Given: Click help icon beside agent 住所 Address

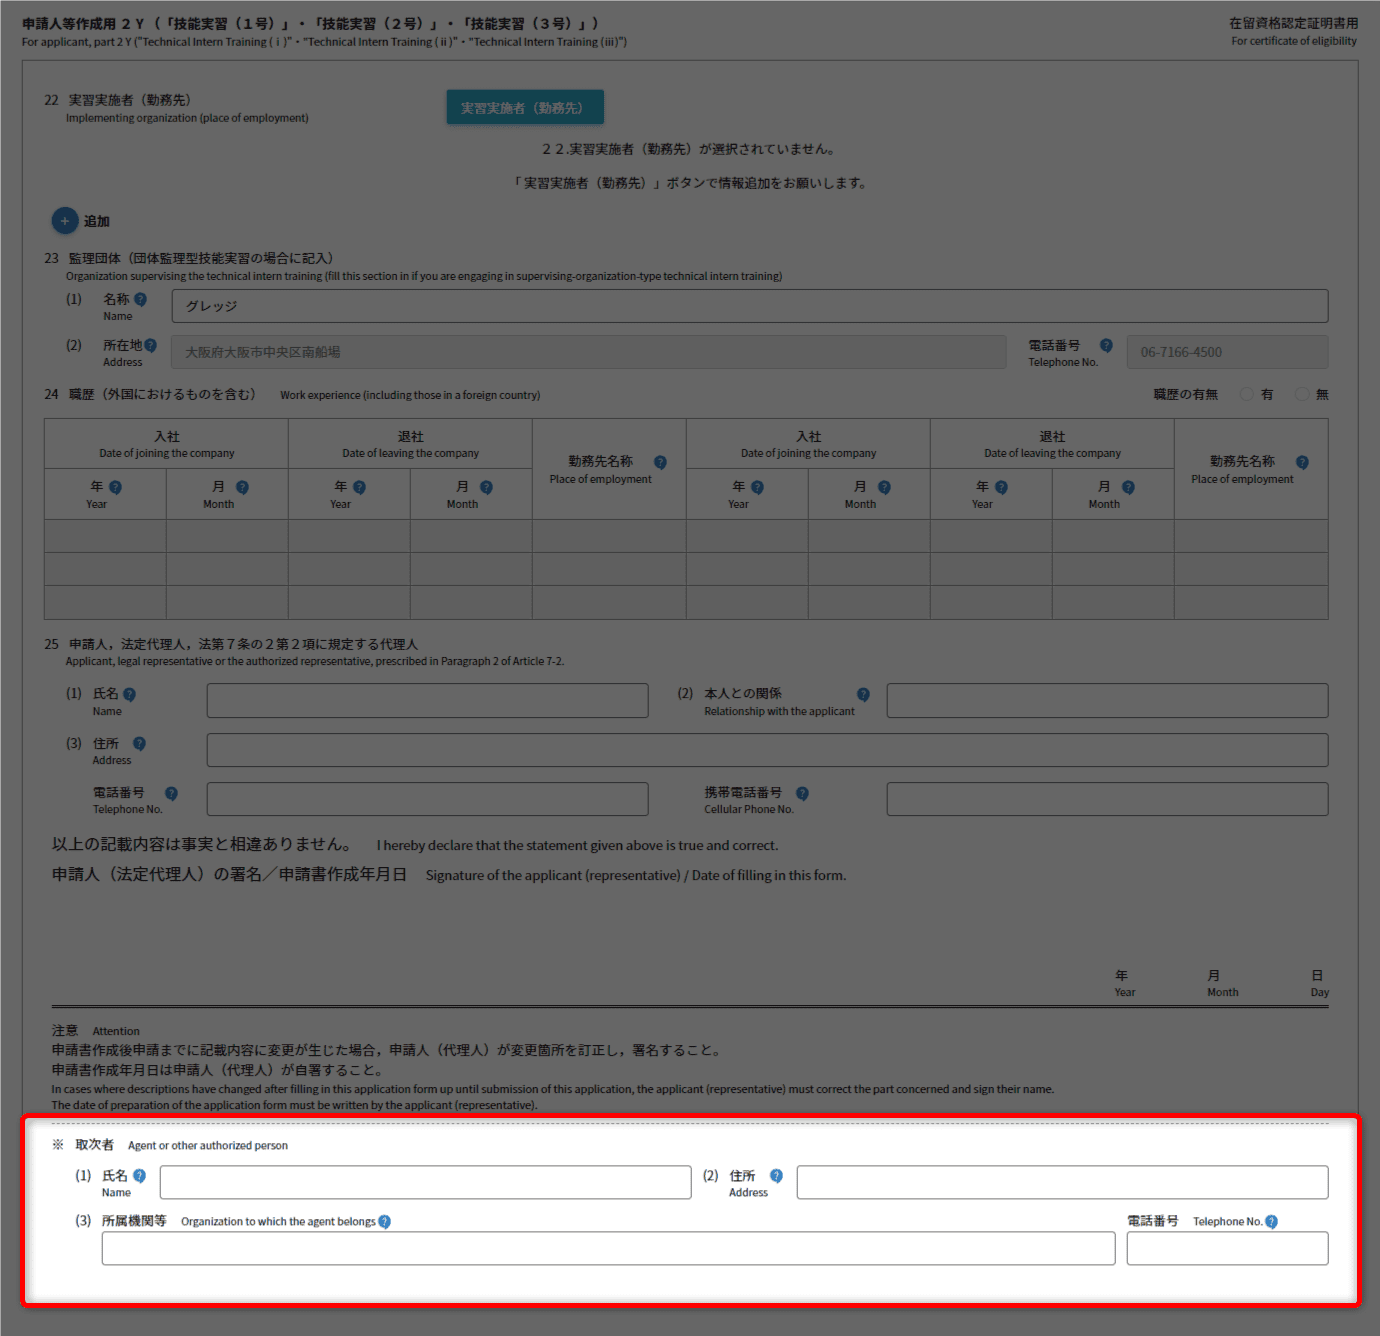Looking at the screenshot, I should 776,1176.
